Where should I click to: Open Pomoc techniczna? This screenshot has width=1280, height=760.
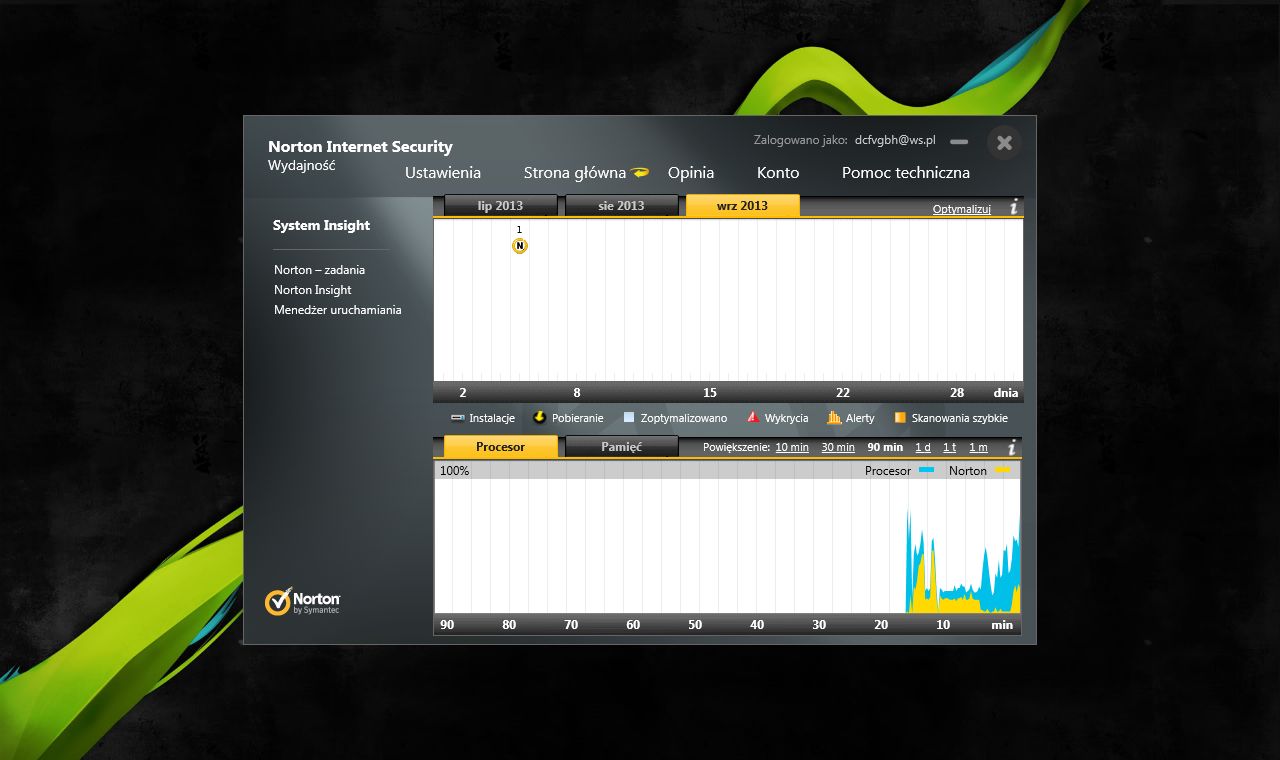906,172
